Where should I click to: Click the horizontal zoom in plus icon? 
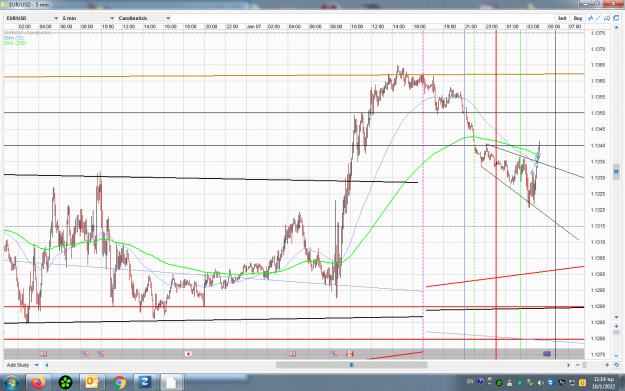pos(607,365)
